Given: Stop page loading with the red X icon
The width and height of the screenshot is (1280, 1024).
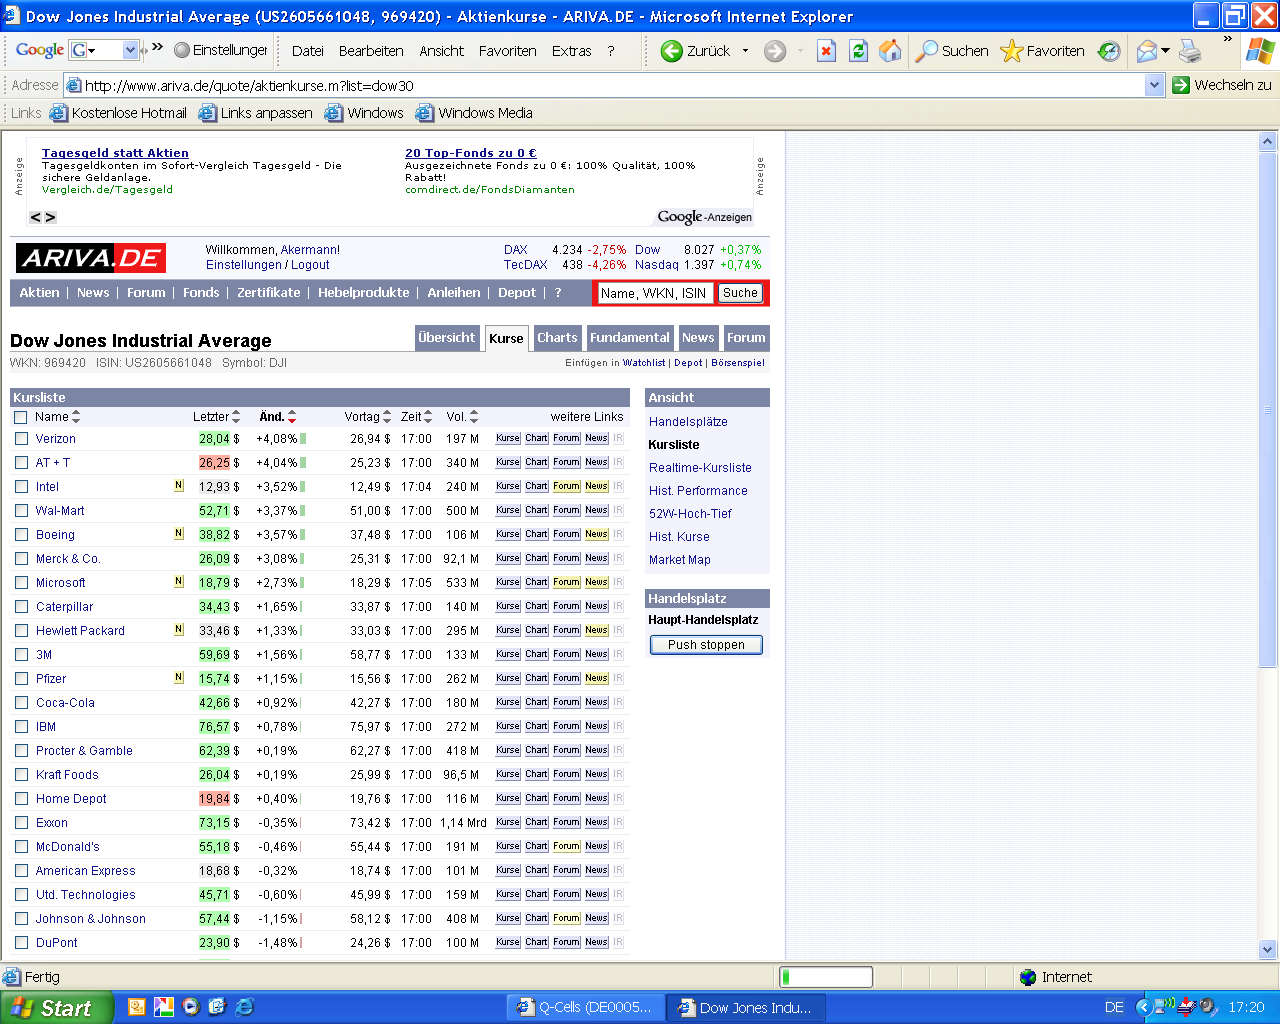Looking at the screenshot, I should click(x=826, y=51).
